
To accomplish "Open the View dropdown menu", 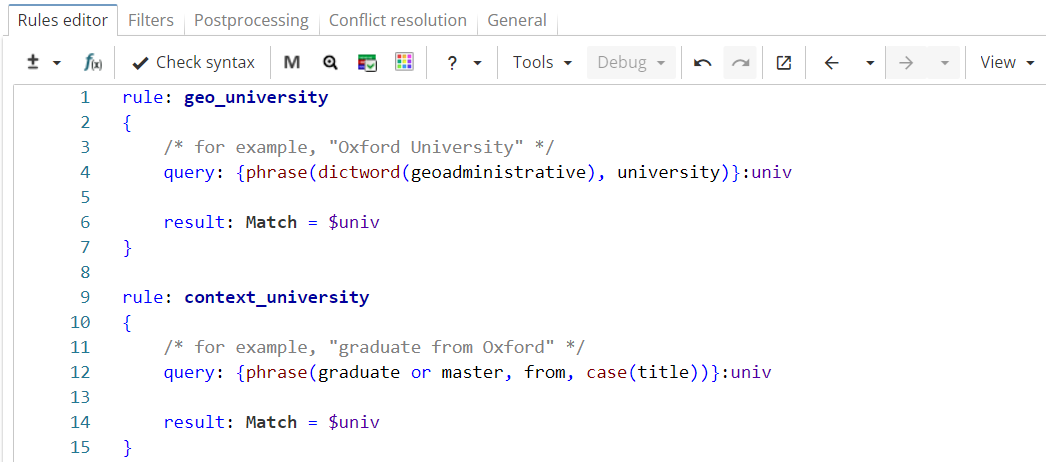I will point(1007,63).
